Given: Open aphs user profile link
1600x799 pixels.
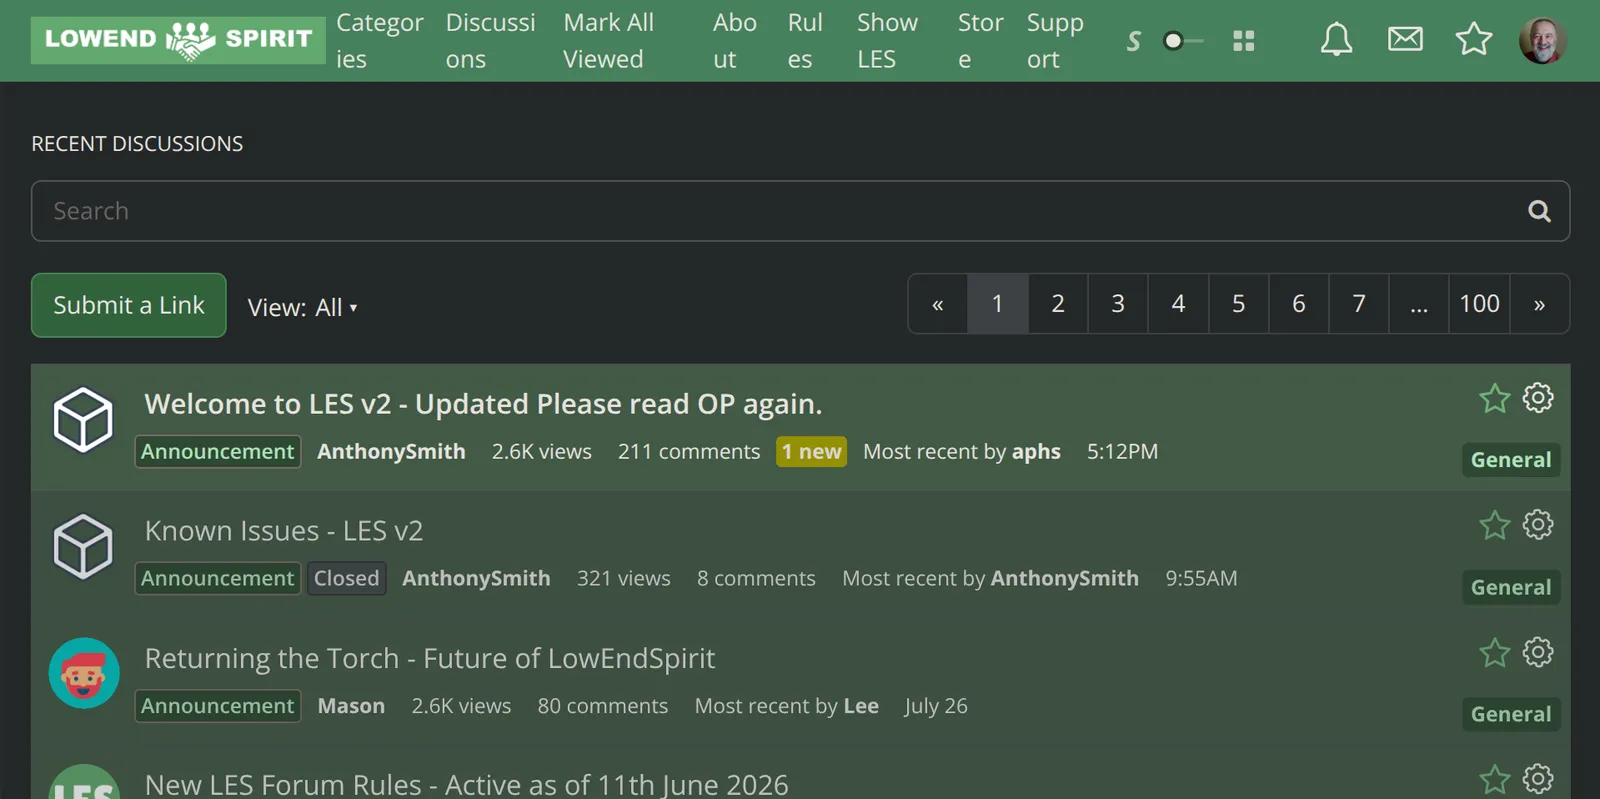Looking at the screenshot, I should 1036,452.
